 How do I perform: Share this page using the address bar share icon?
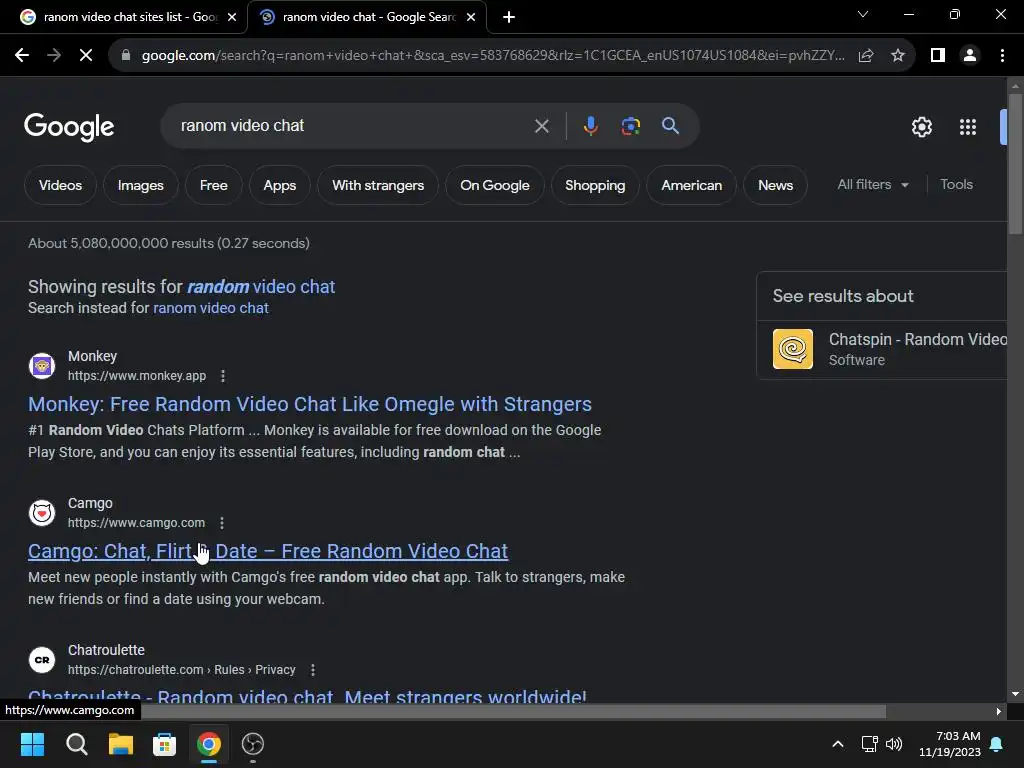(866, 56)
